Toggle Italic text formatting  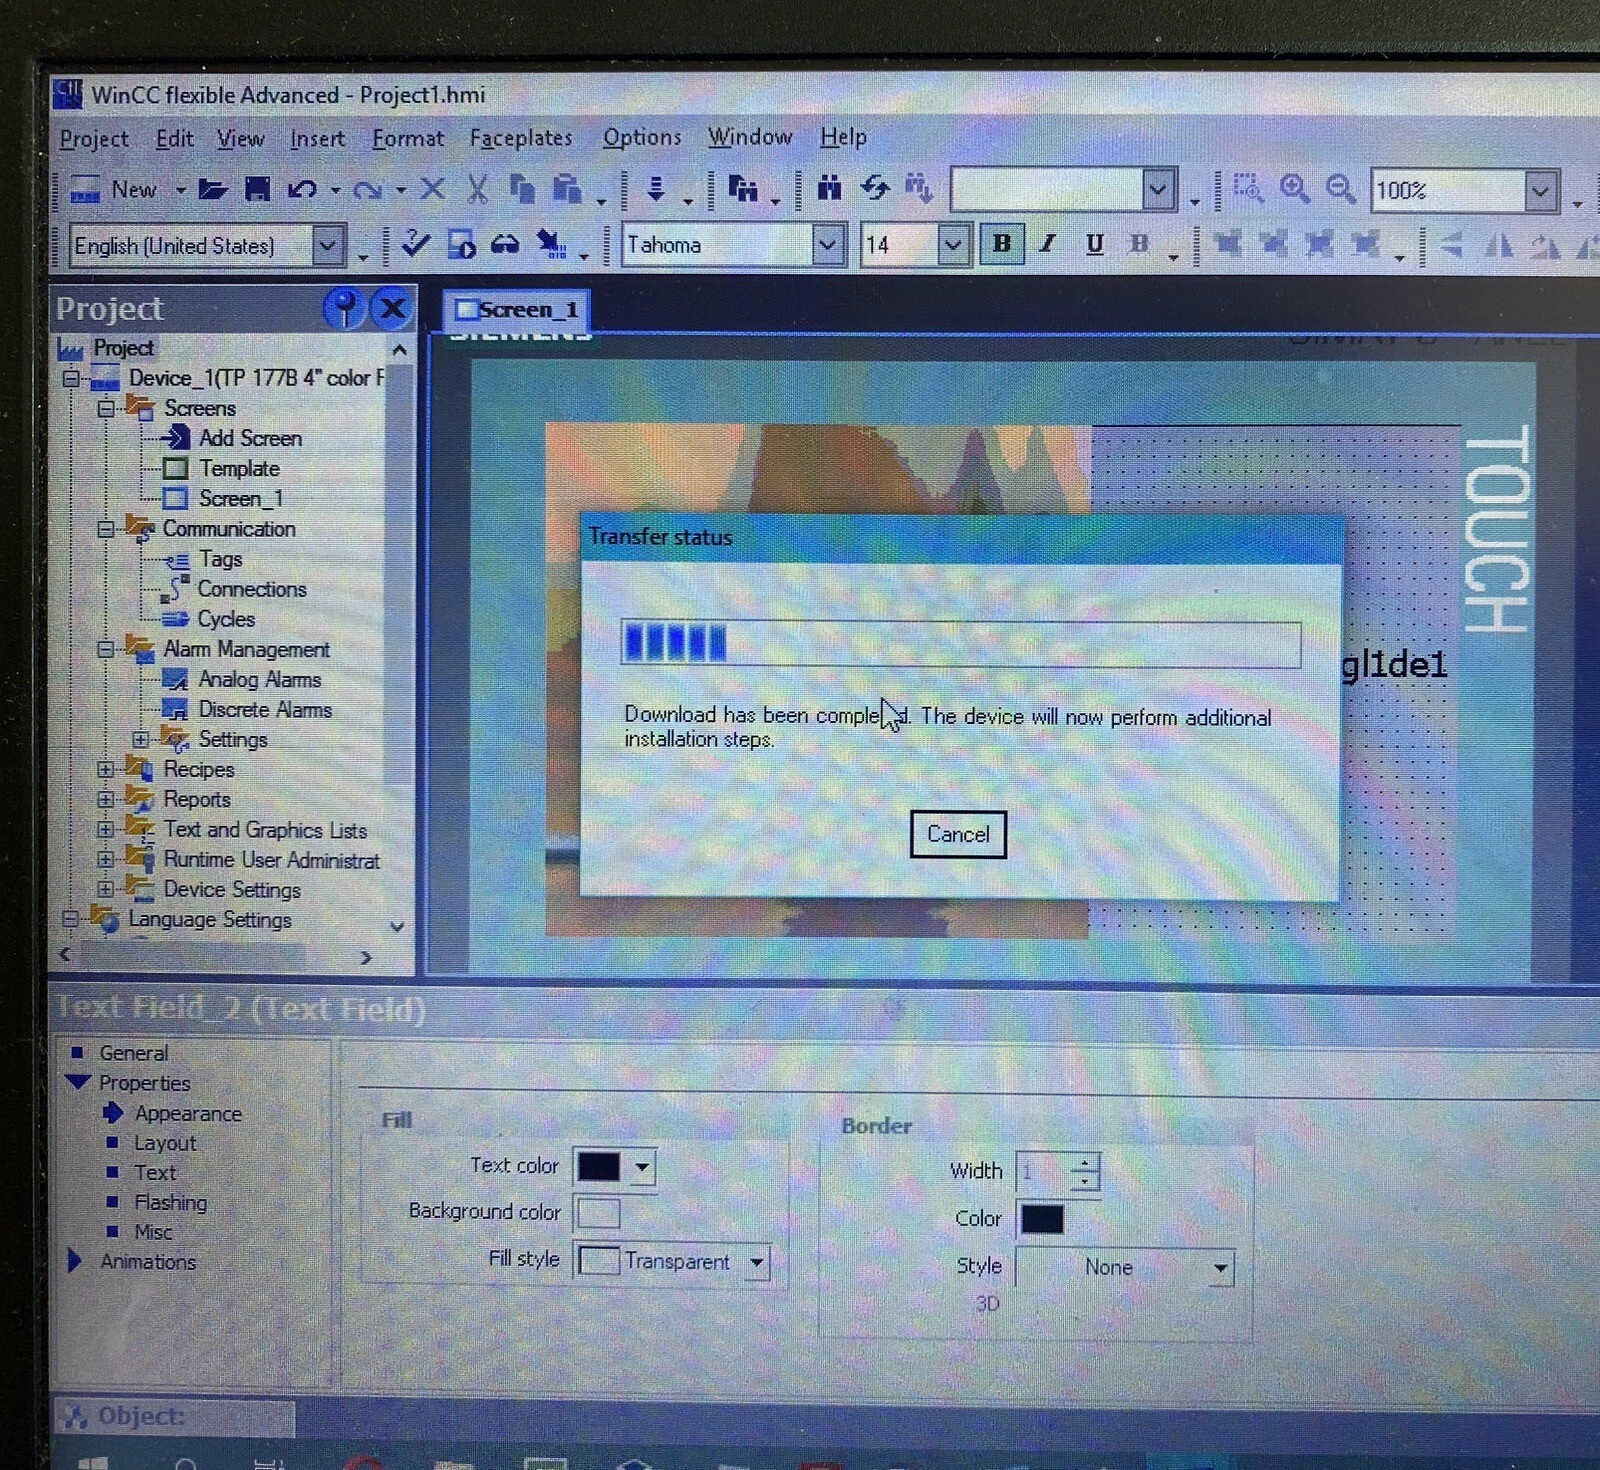point(1047,244)
